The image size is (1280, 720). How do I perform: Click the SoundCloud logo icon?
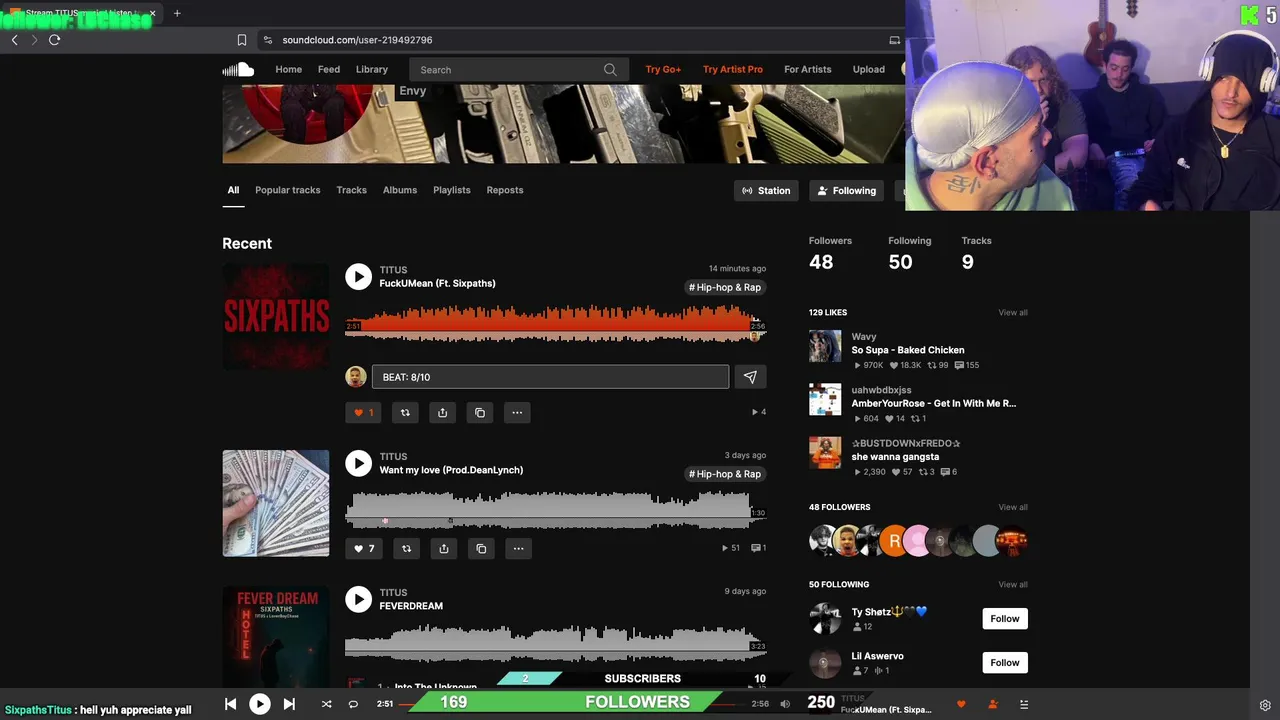238,69
